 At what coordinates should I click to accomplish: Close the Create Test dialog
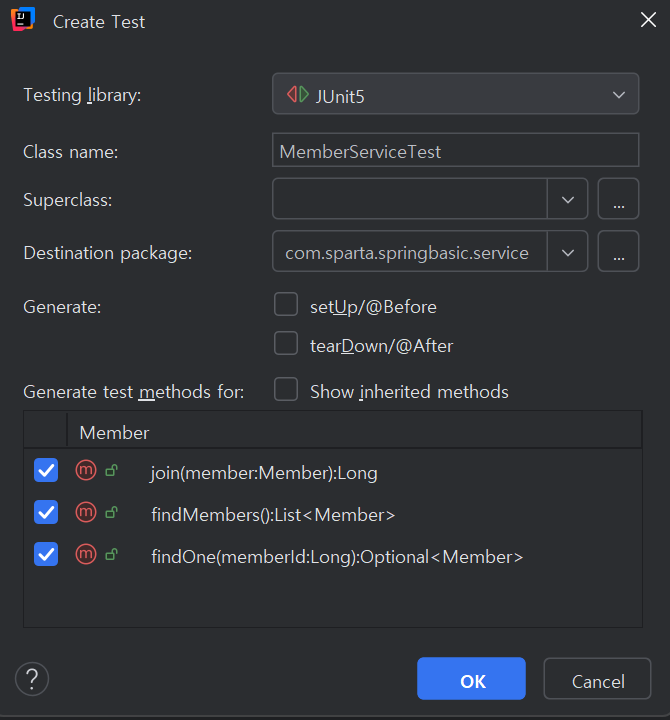648,20
